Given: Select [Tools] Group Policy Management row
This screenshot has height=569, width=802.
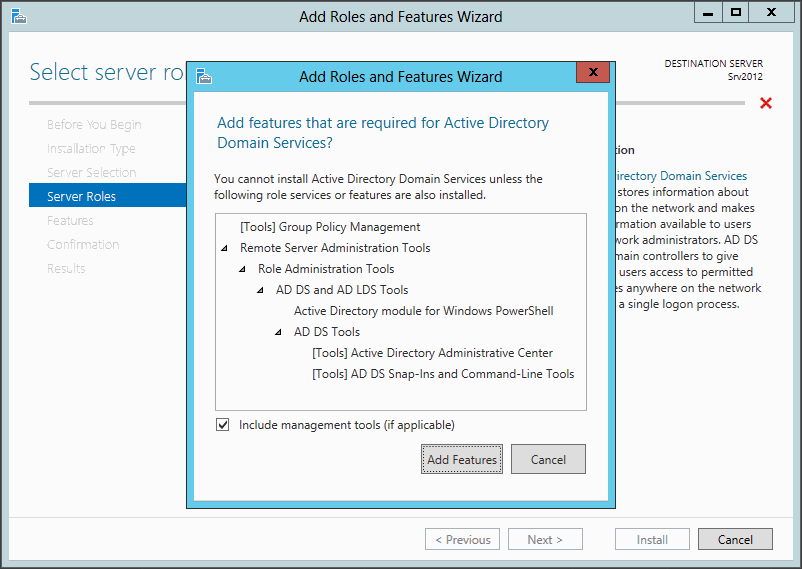Looking at the screenshot, I should coord(330,227).
